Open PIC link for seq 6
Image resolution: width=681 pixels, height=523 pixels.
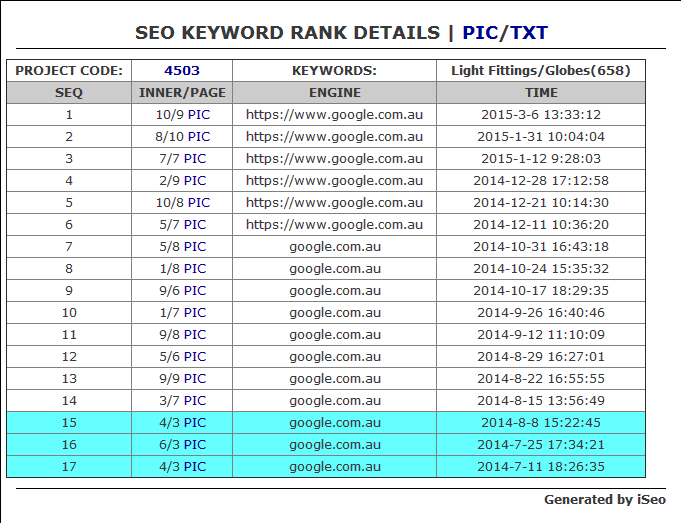click(195, 225)
